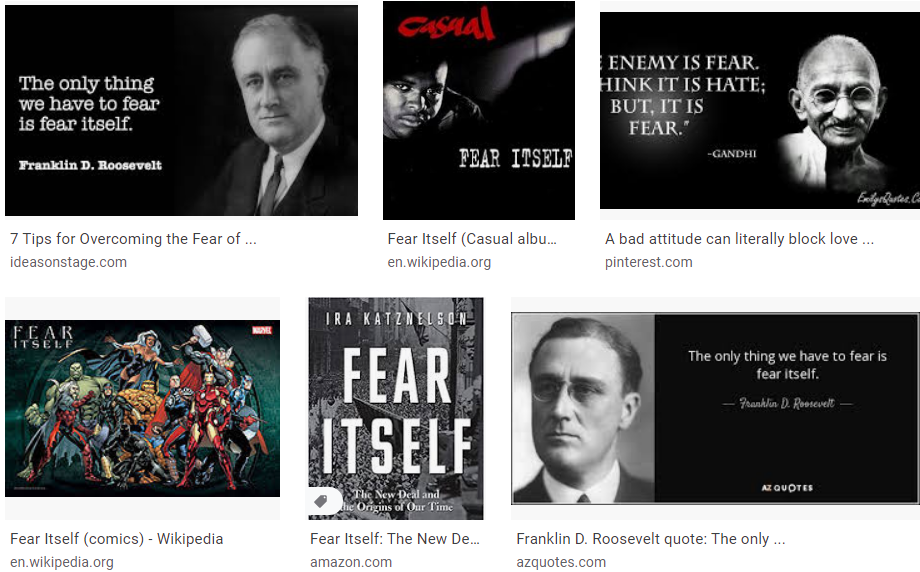Open the AZ Quotes Roosevelt quote image
Viewport: 920px width, 572px height.
coord(715,408)
